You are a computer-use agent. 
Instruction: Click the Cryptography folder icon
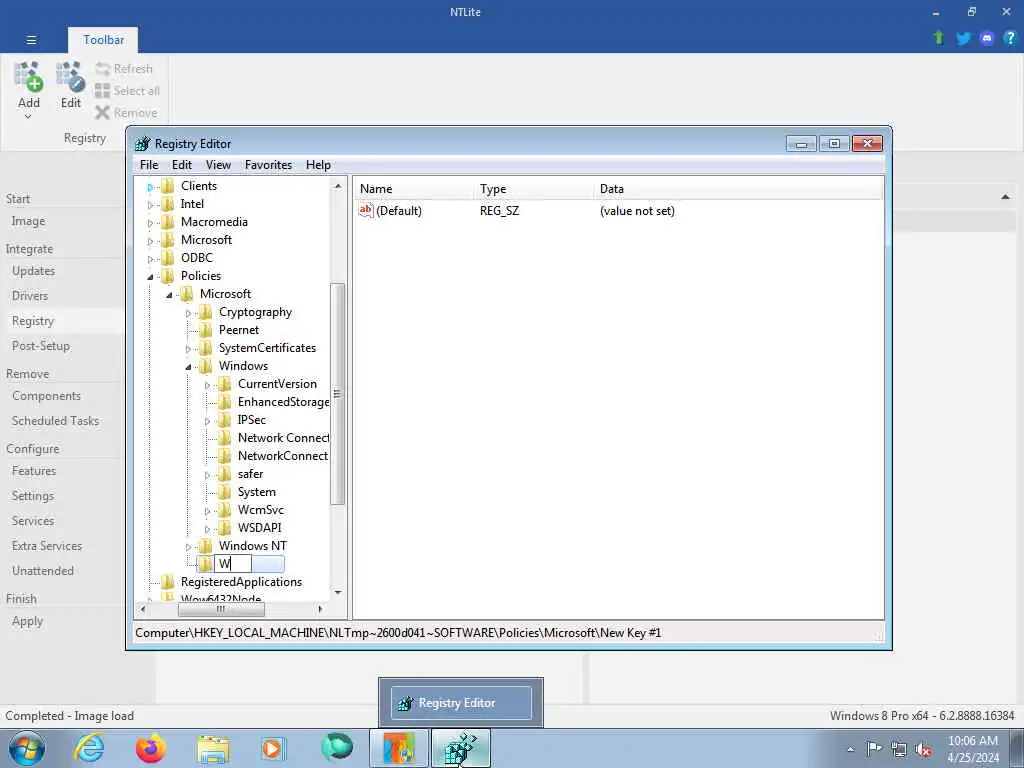point(206,312)
